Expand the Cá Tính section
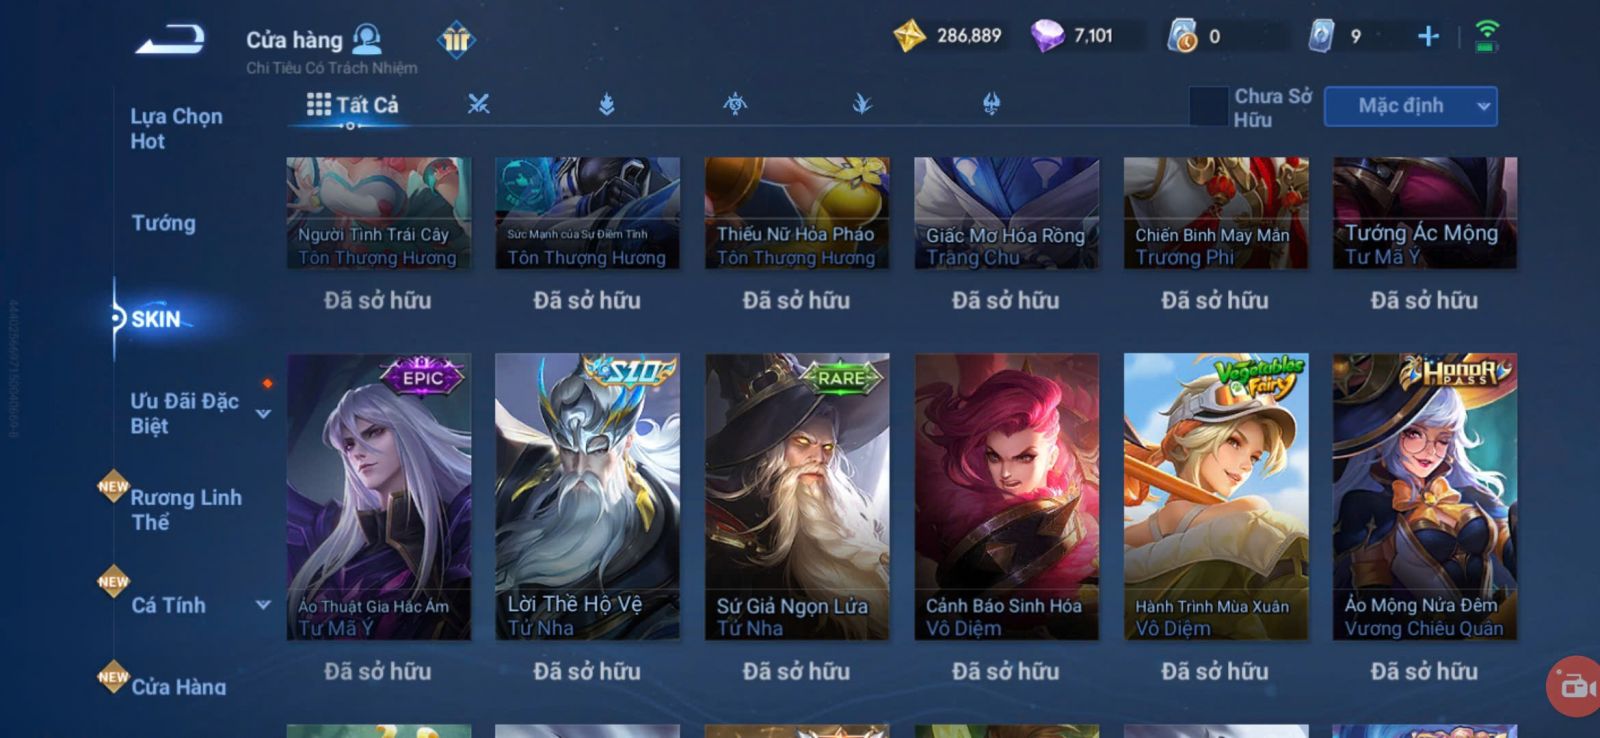1600x738 pixels. coord(264,604)
